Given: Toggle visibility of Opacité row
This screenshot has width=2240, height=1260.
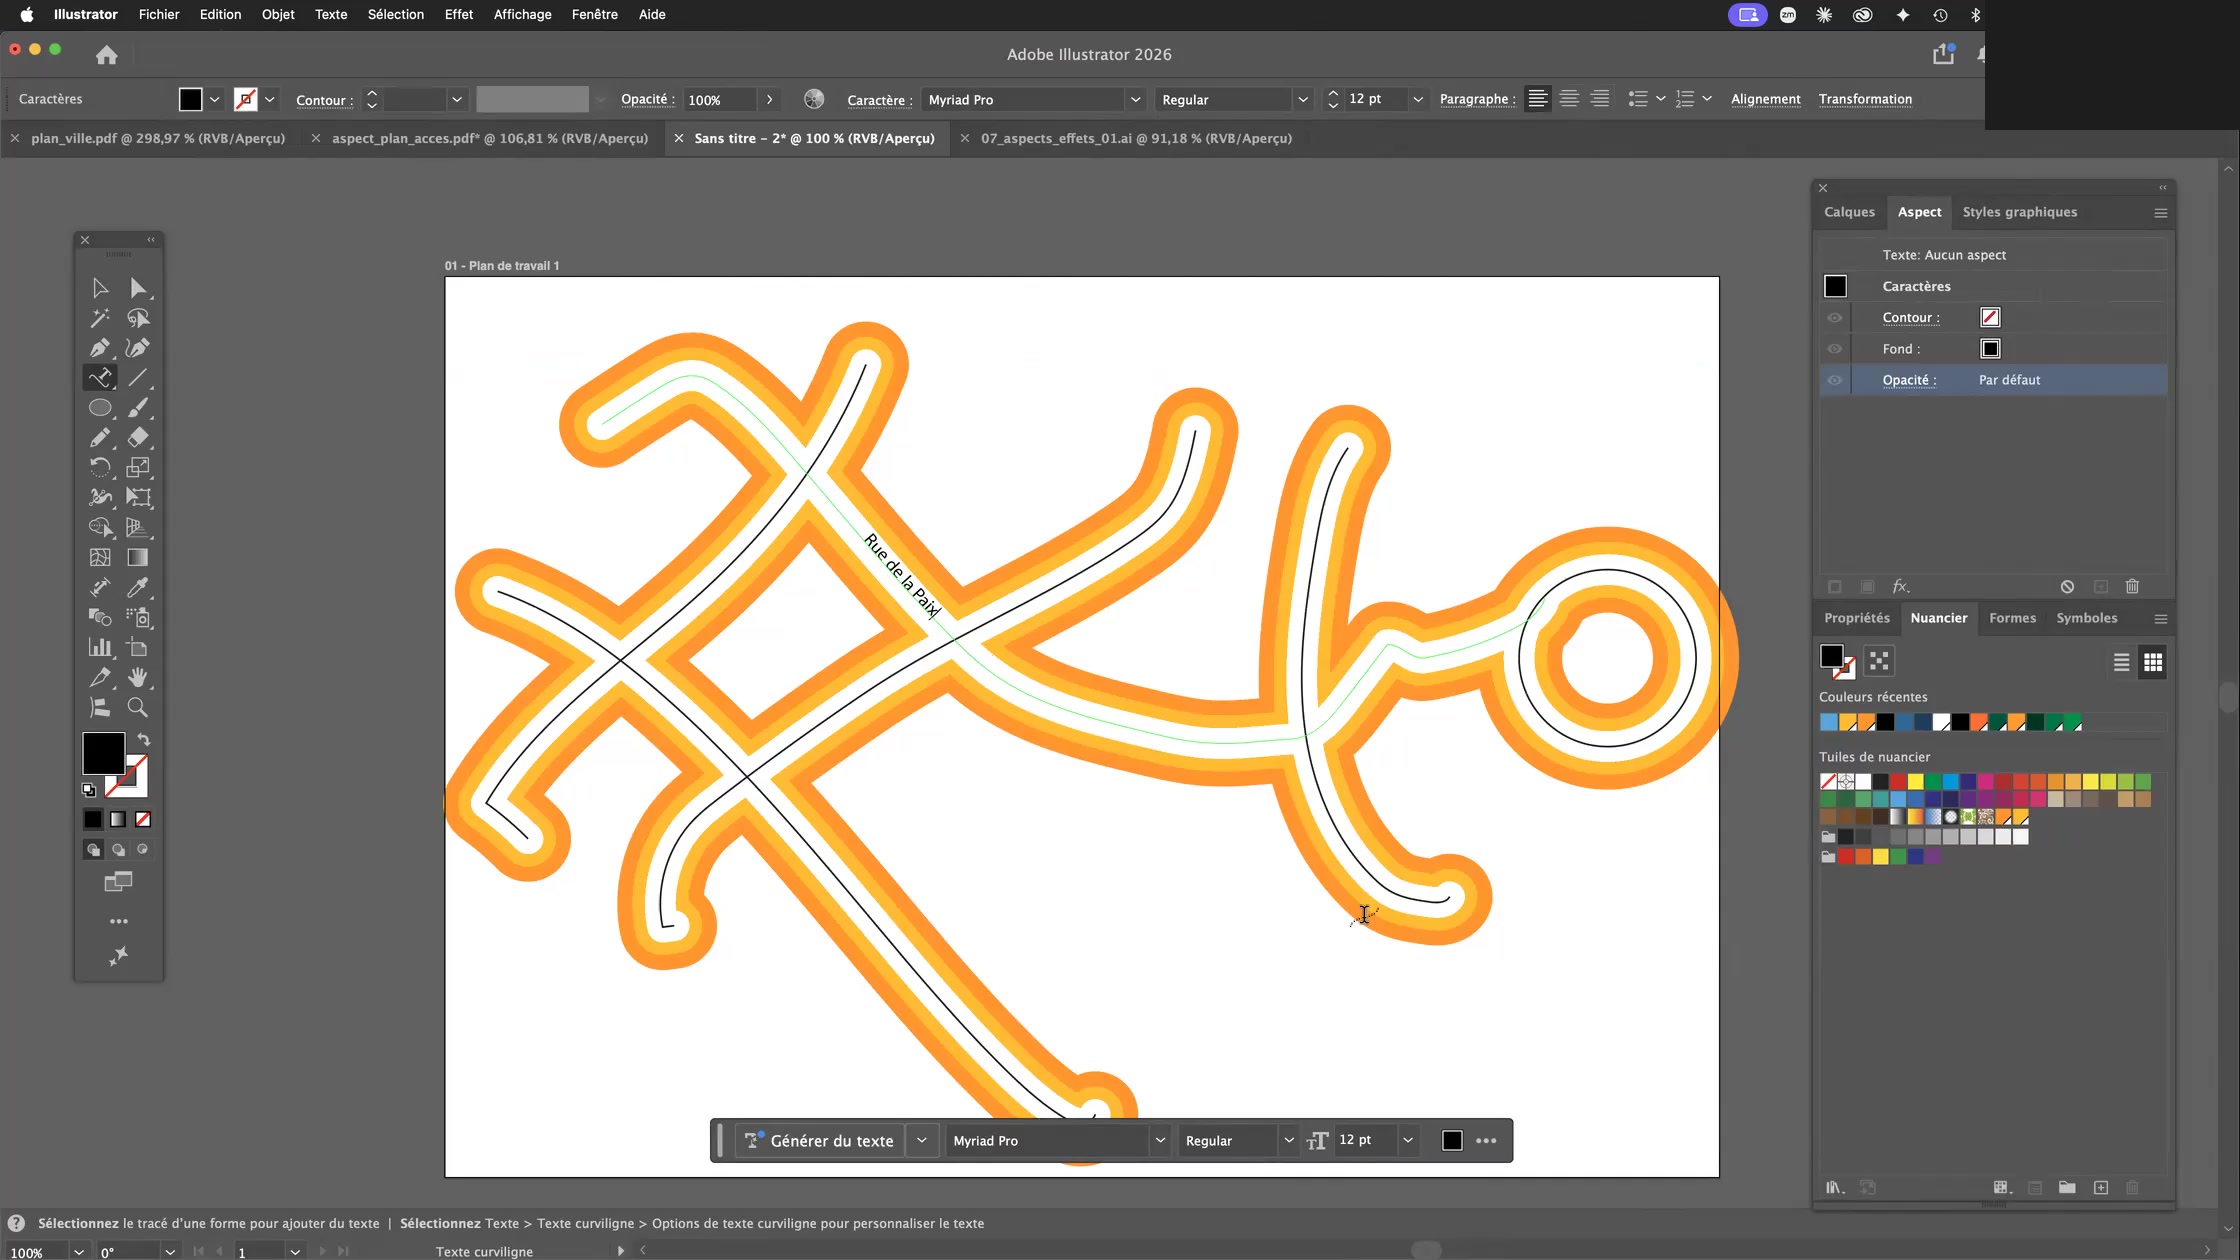Looking at the screenshot, I should pyautogui.click(x=1835, y=380).
